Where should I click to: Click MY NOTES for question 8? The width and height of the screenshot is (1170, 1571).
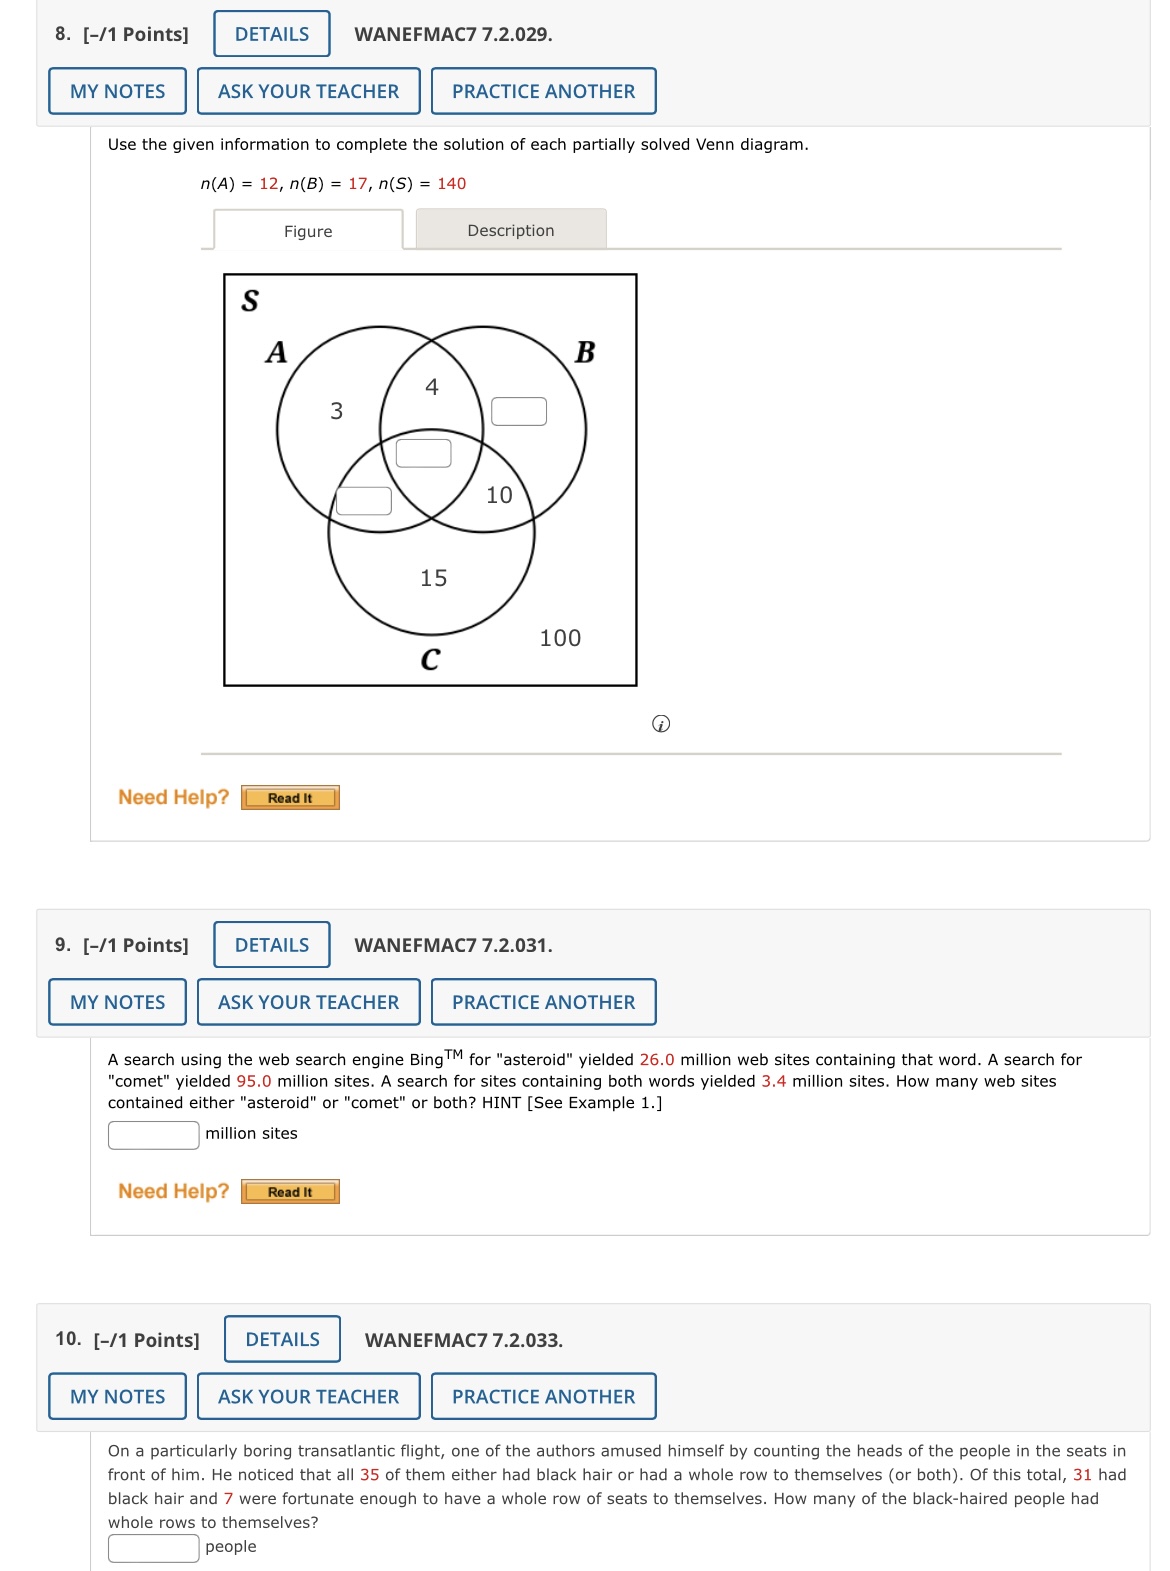coord(115,91)
